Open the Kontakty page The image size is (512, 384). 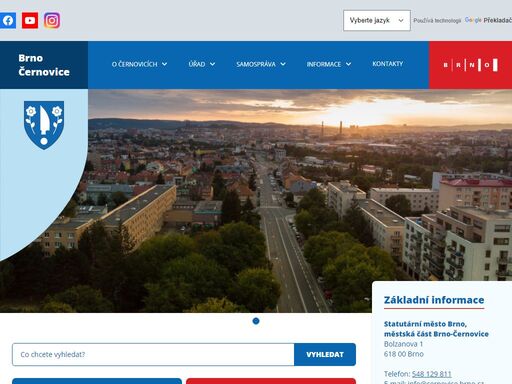click(388, 64)
